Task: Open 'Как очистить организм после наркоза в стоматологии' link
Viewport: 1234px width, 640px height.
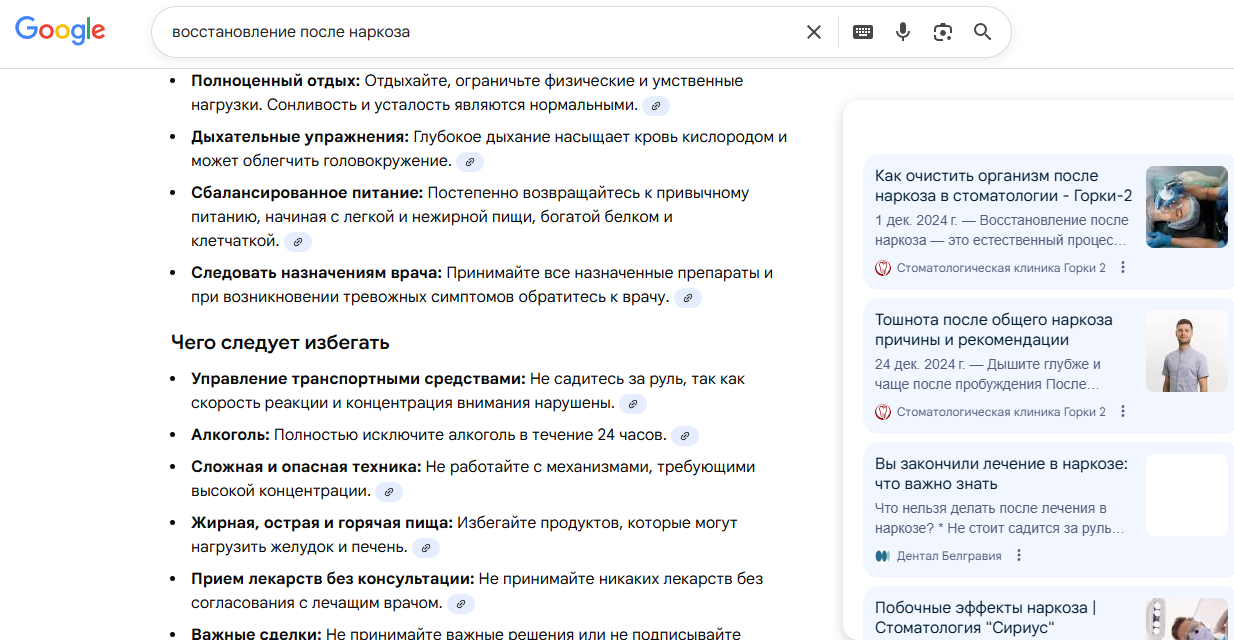Action: click(1003, 186)
